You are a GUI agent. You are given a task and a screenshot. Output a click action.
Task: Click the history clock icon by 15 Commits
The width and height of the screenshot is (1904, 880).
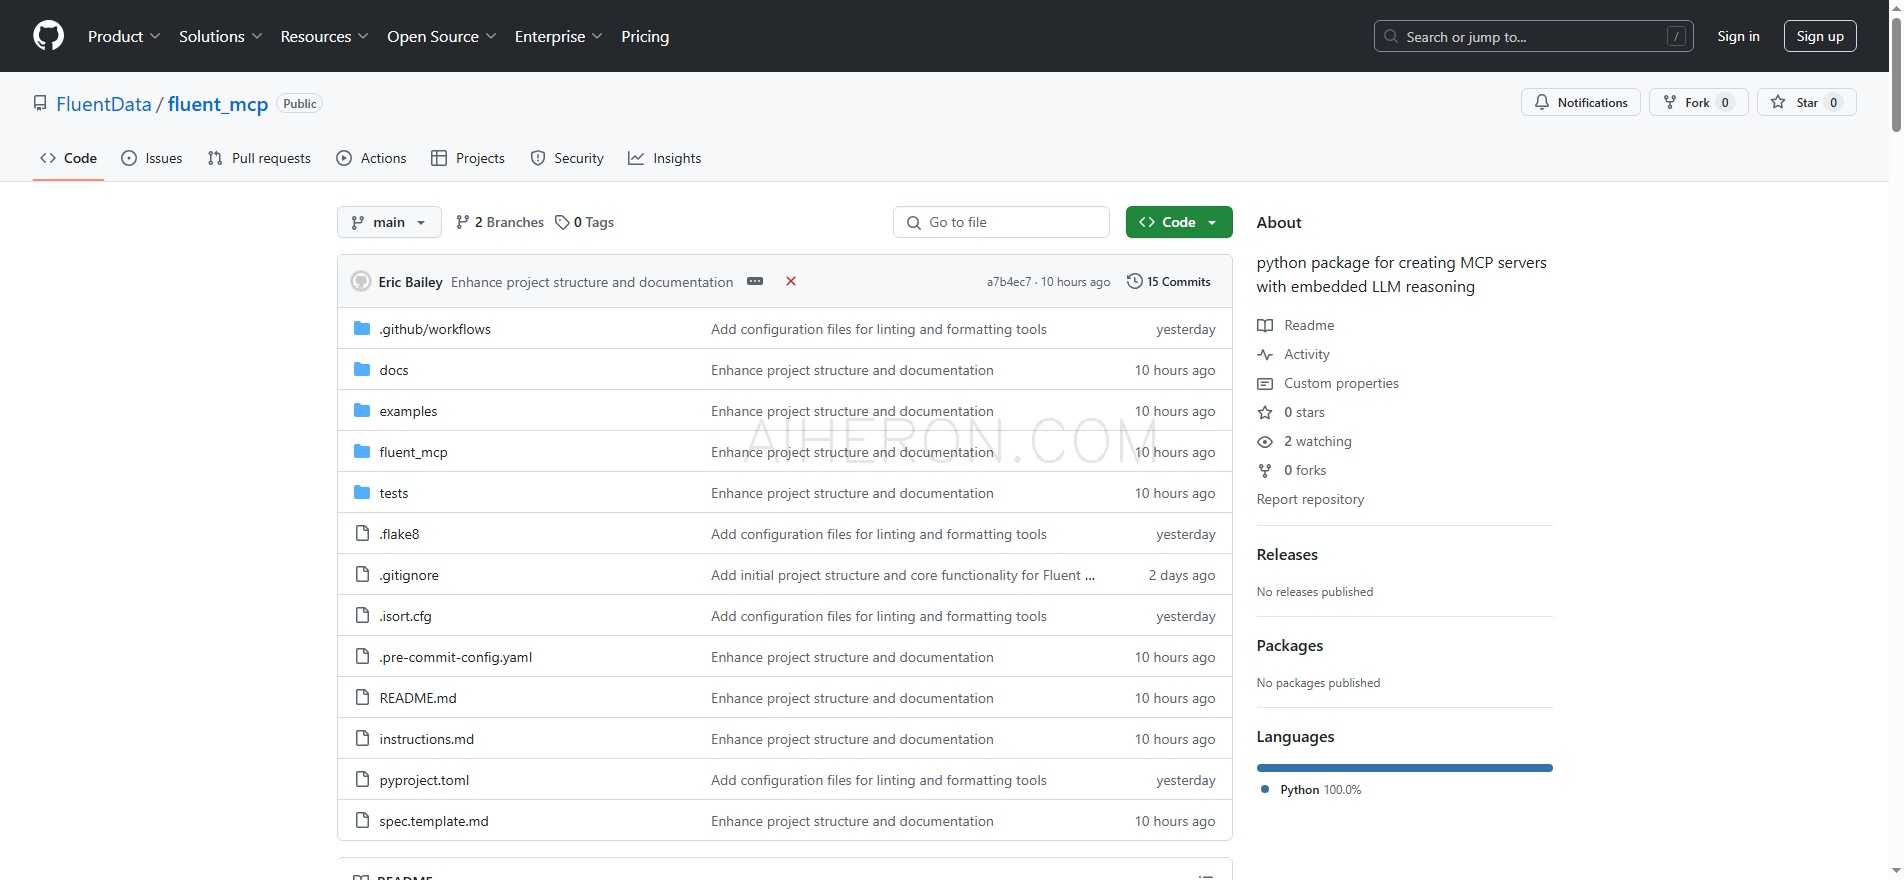1134,282
